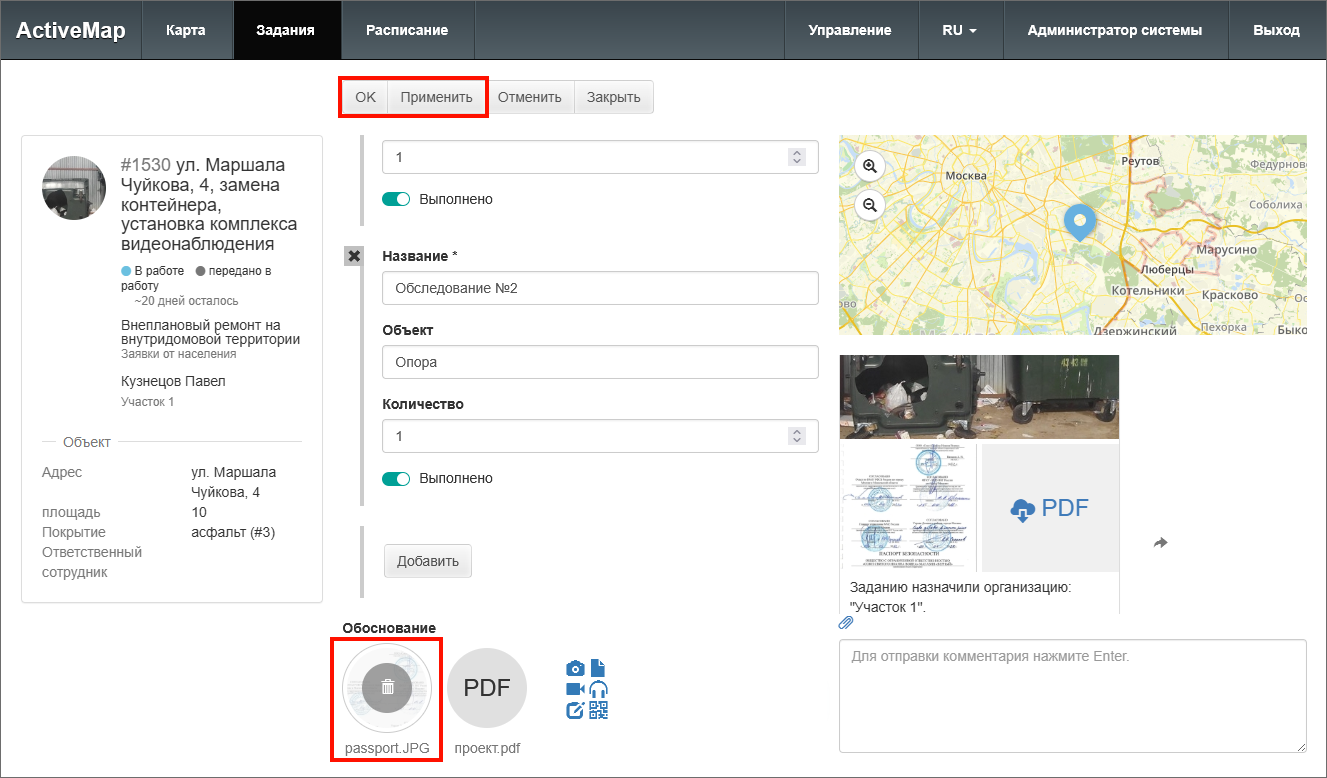Viewport: 1327px width, 778px height.
Task: Open the RU language dropdown
Action: pos(958,30)
